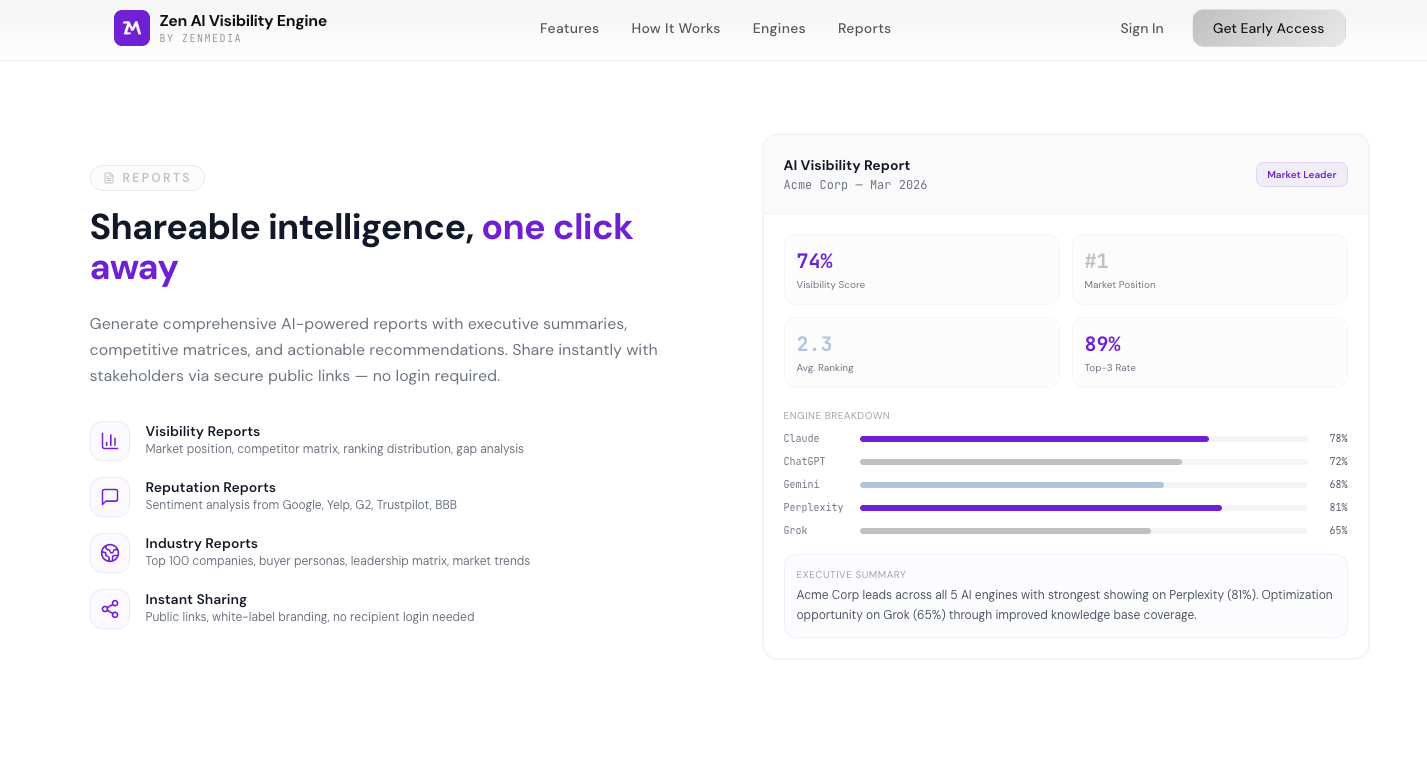
Task: Click the Executive Summary box
Action: pyautogui.click(x=1066, y=596)
